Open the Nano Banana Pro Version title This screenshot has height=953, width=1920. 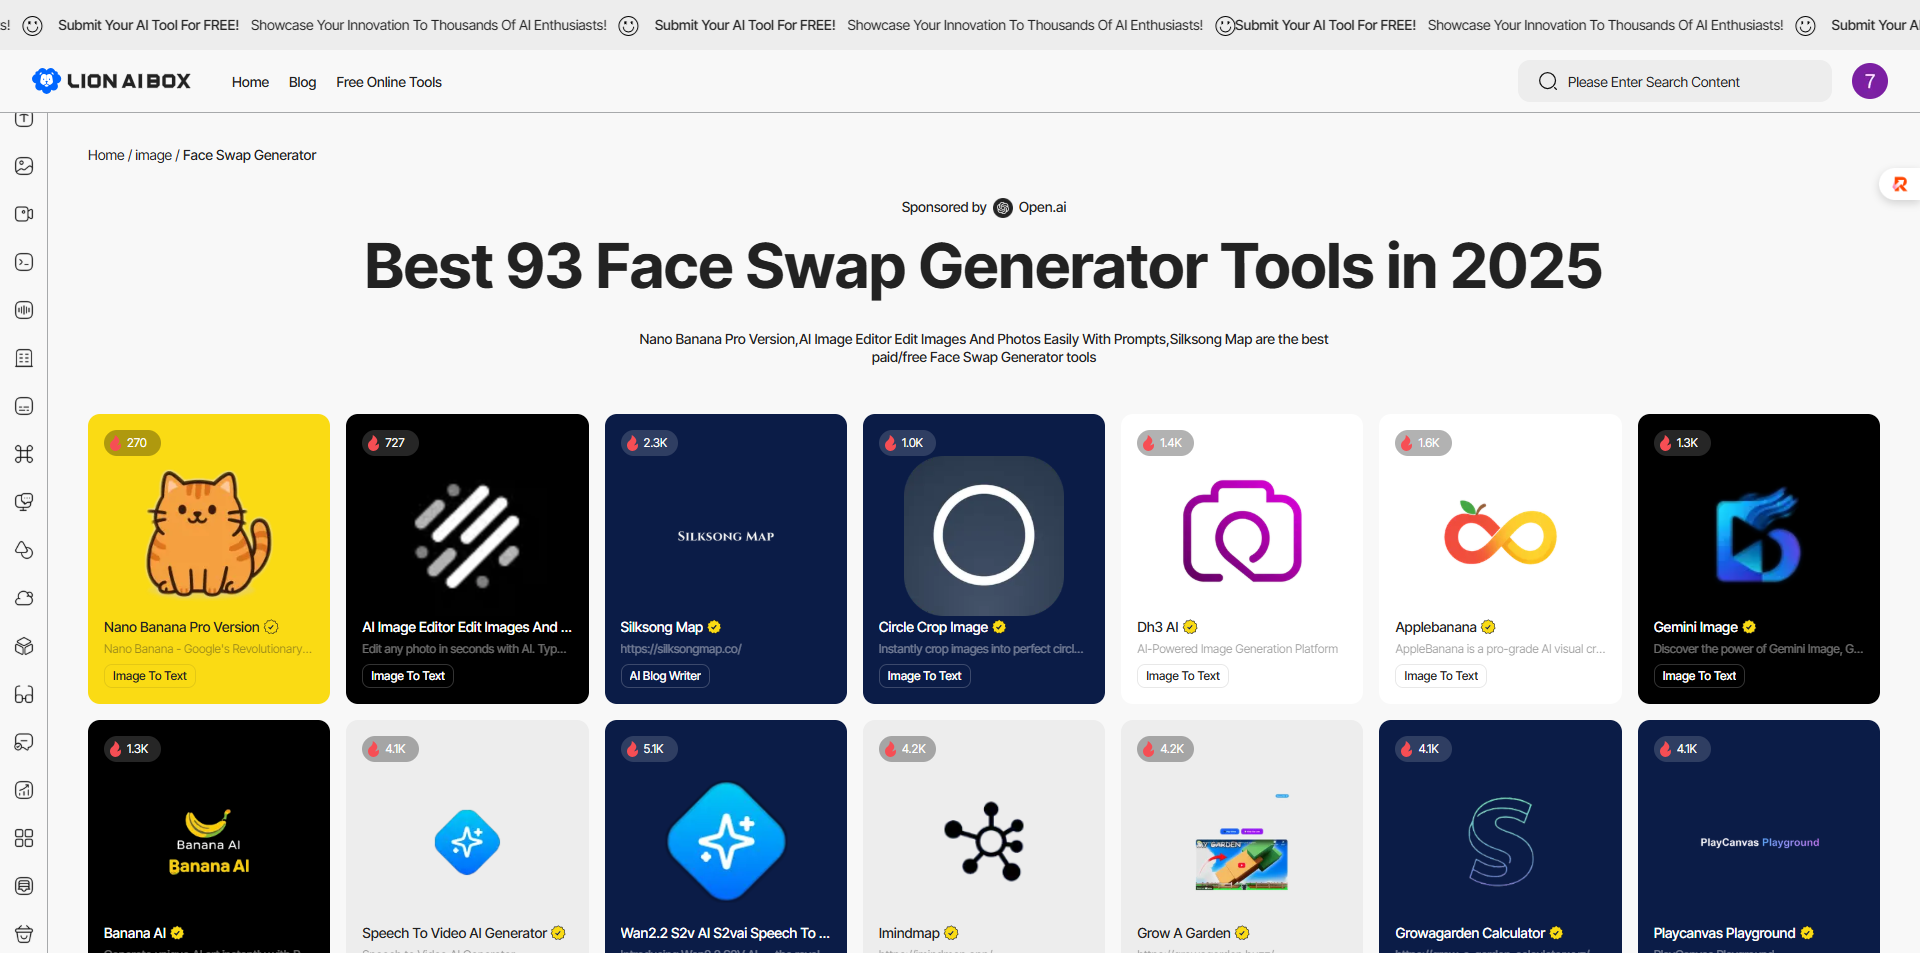(182, 627)
